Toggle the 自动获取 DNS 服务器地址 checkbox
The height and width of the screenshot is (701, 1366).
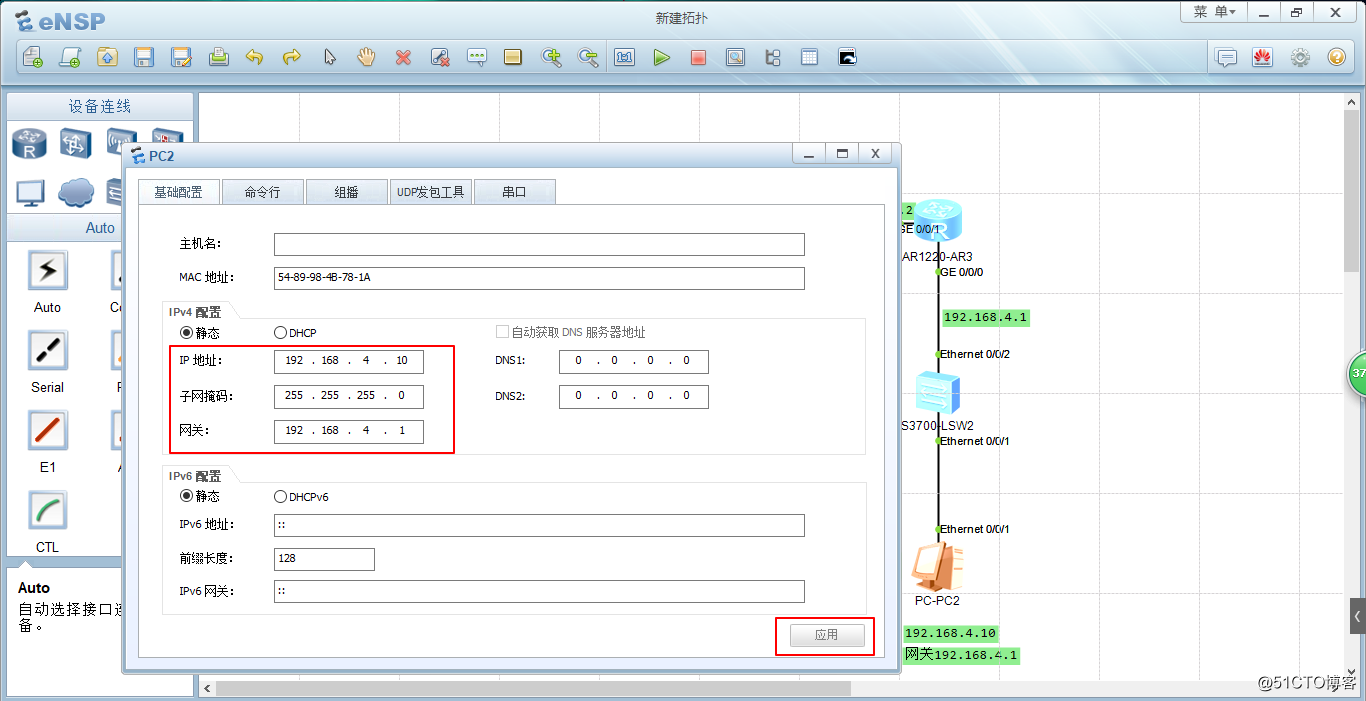502,332
